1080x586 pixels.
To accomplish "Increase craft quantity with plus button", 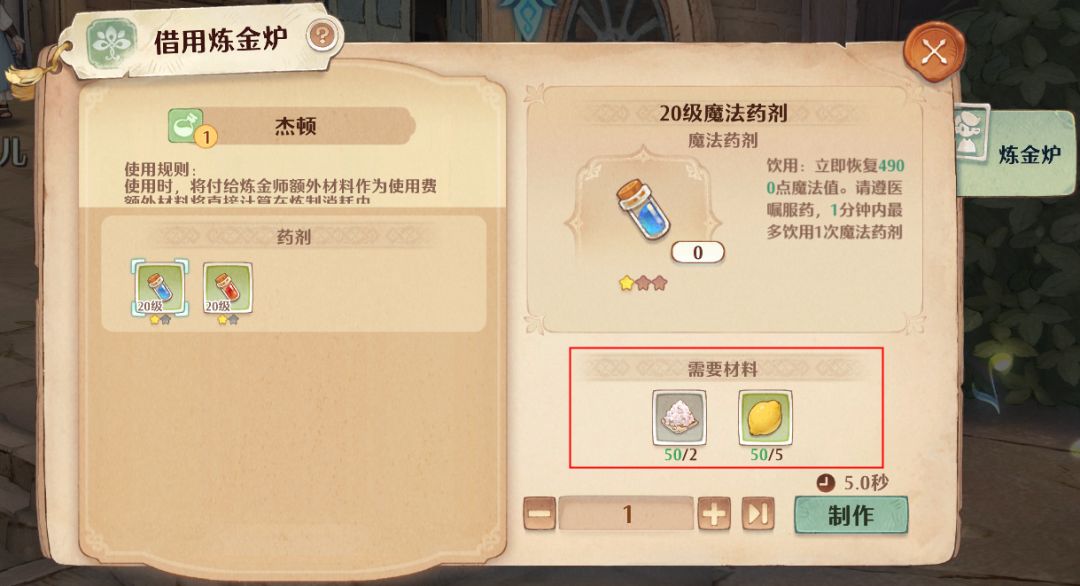I will (x=714, y=514).
